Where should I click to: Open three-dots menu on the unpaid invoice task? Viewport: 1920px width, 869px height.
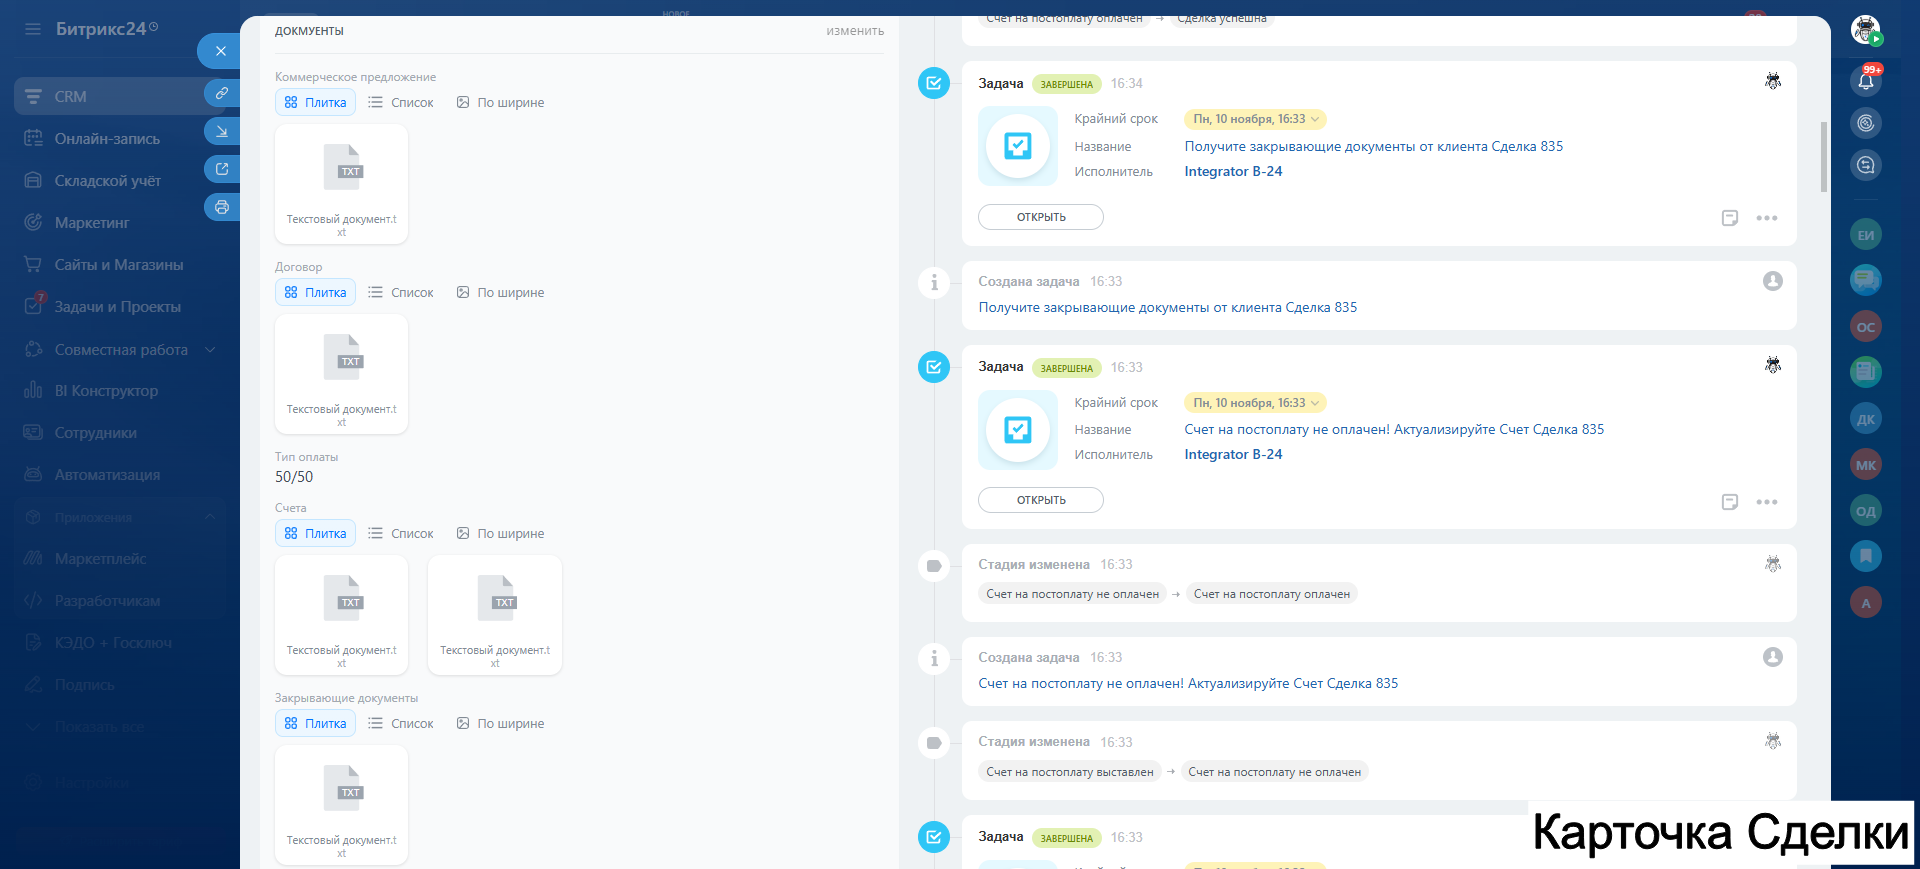(x=1766, y=502)
